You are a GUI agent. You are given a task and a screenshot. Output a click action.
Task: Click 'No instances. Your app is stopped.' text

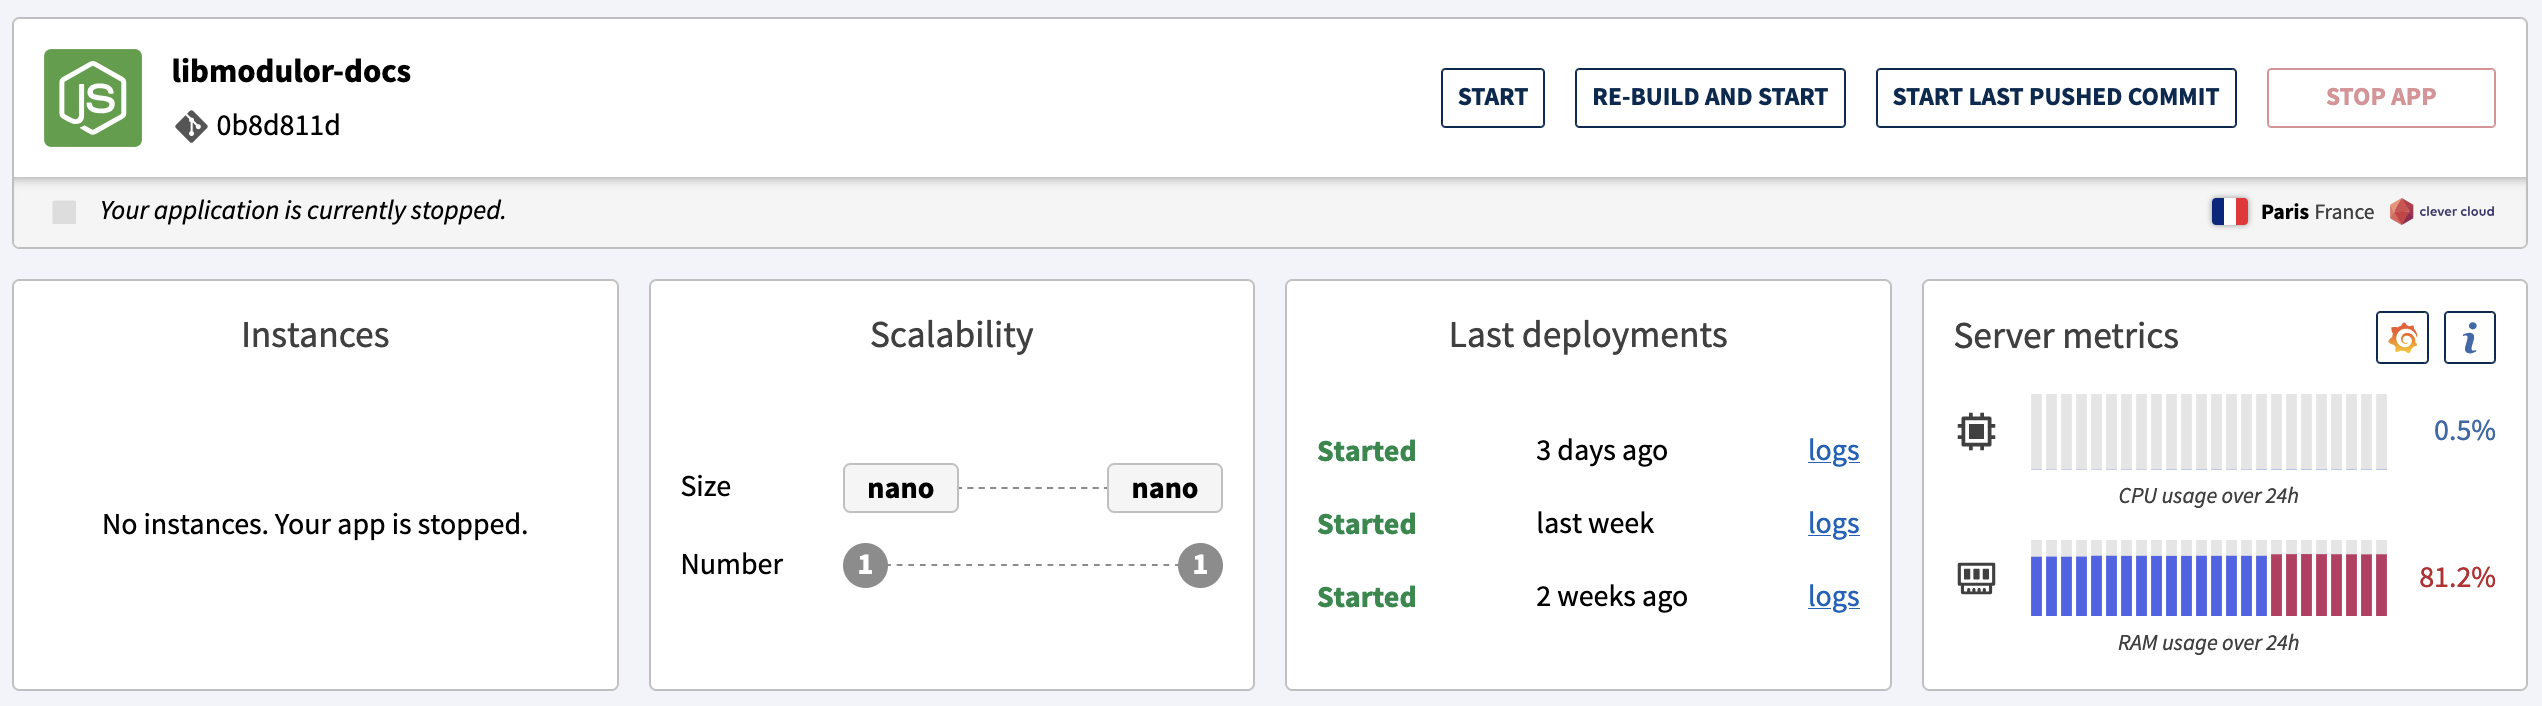(315, 524)
